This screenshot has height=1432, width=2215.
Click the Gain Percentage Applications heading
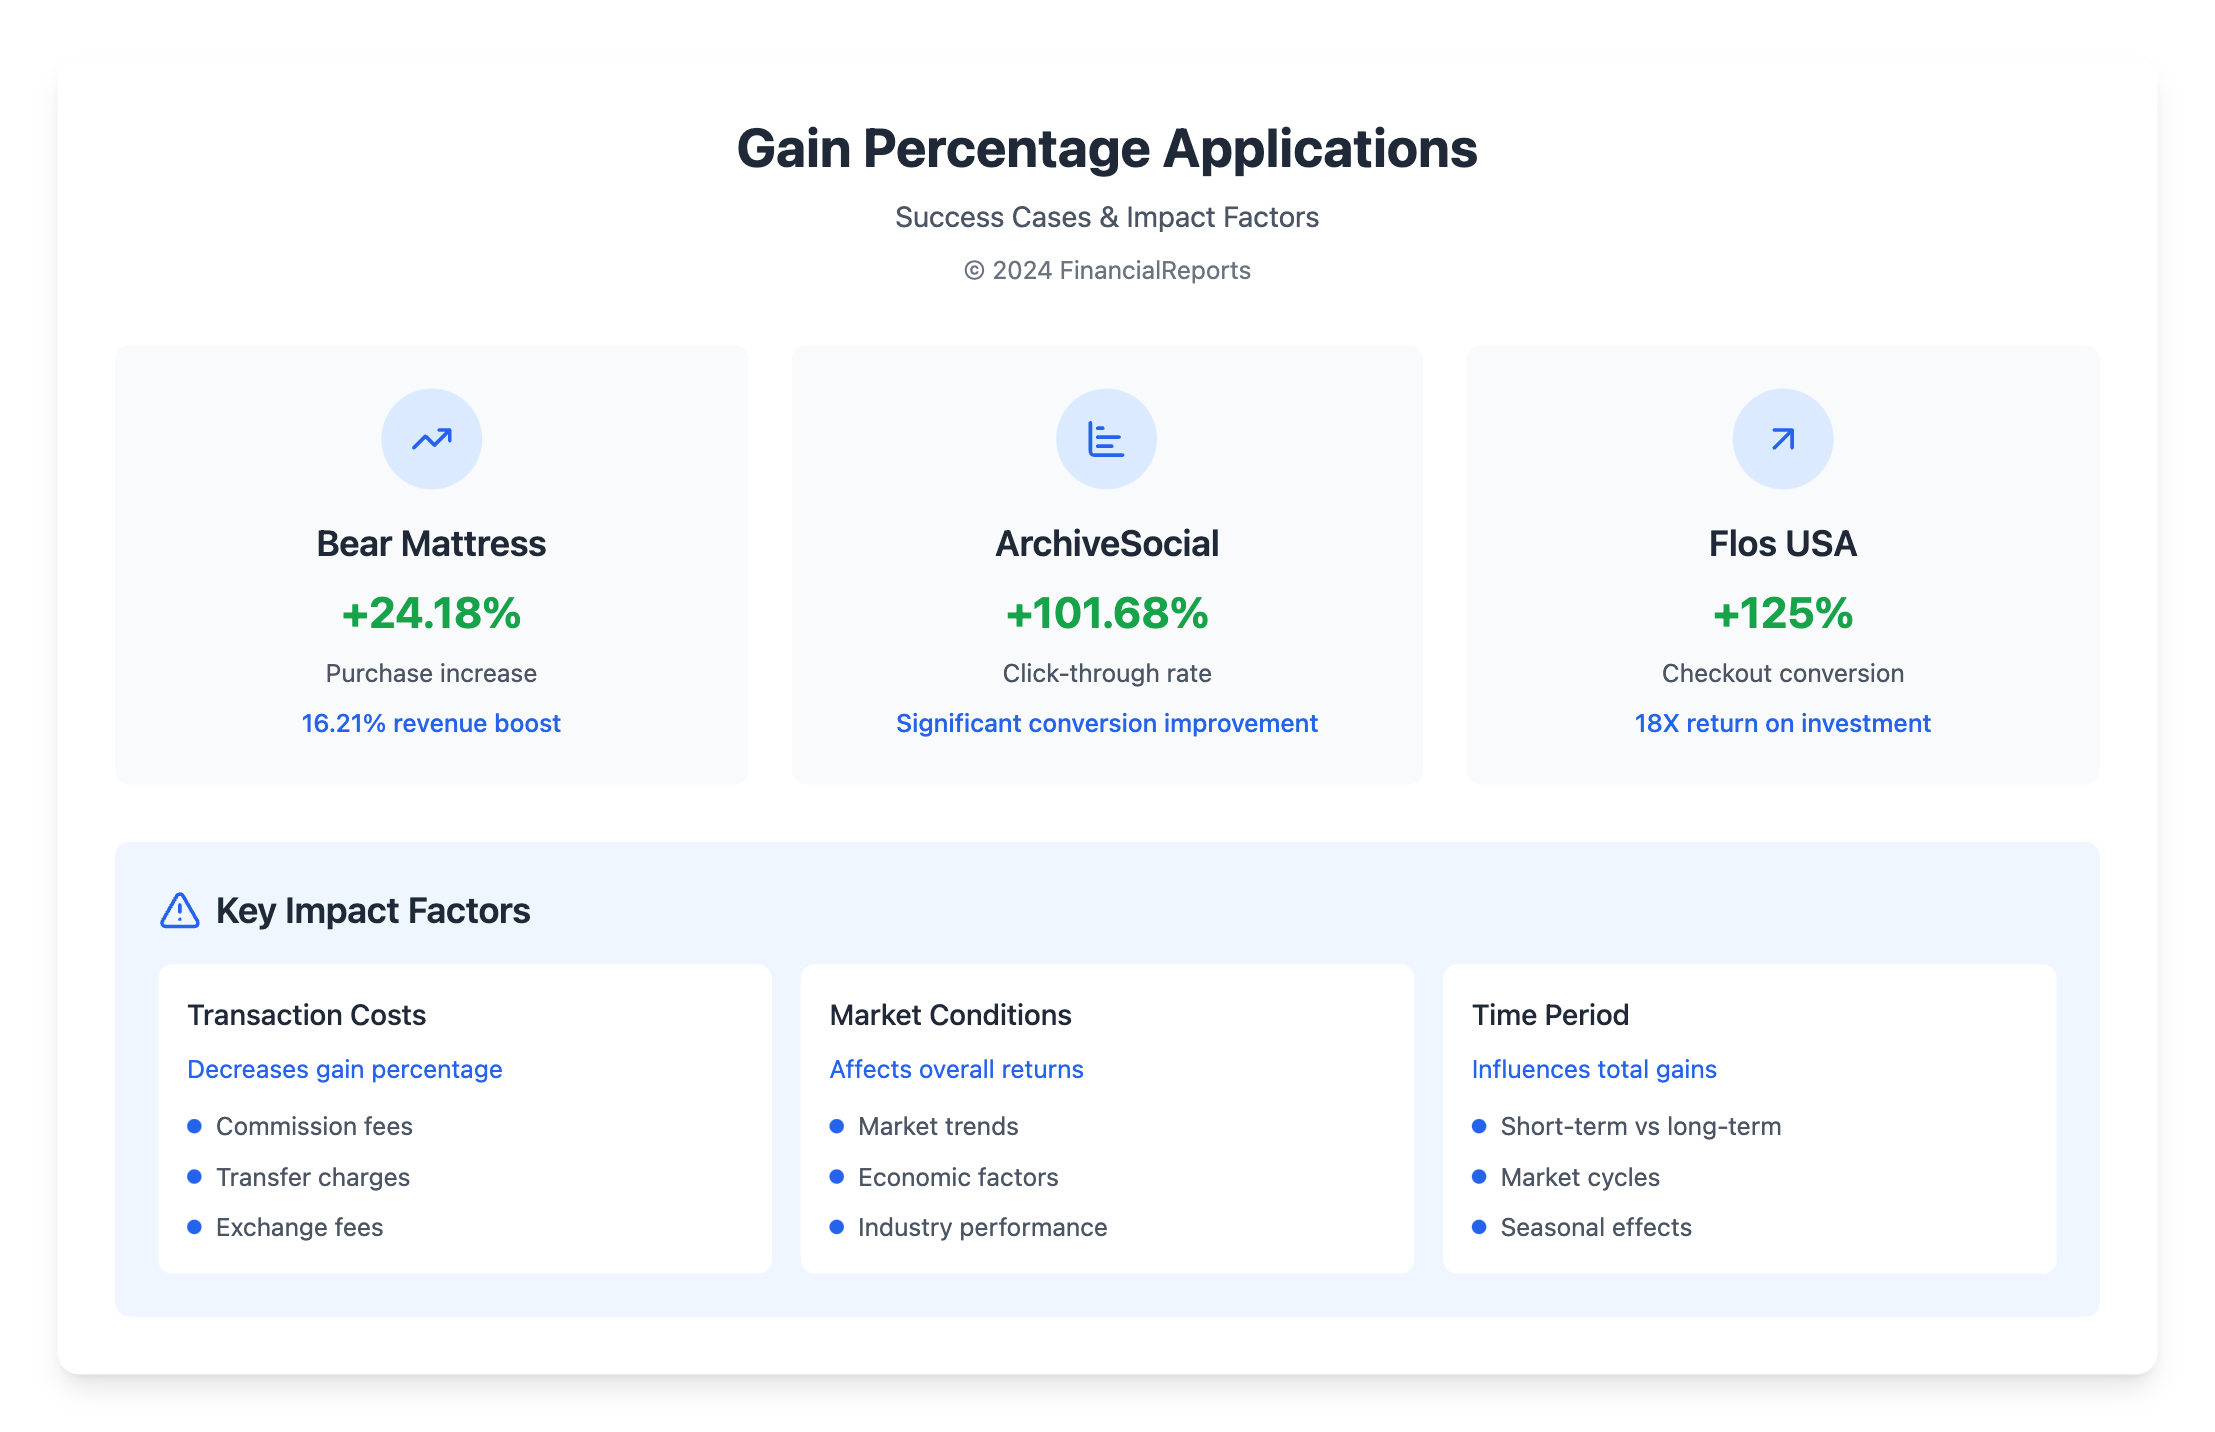(1106, 149)
